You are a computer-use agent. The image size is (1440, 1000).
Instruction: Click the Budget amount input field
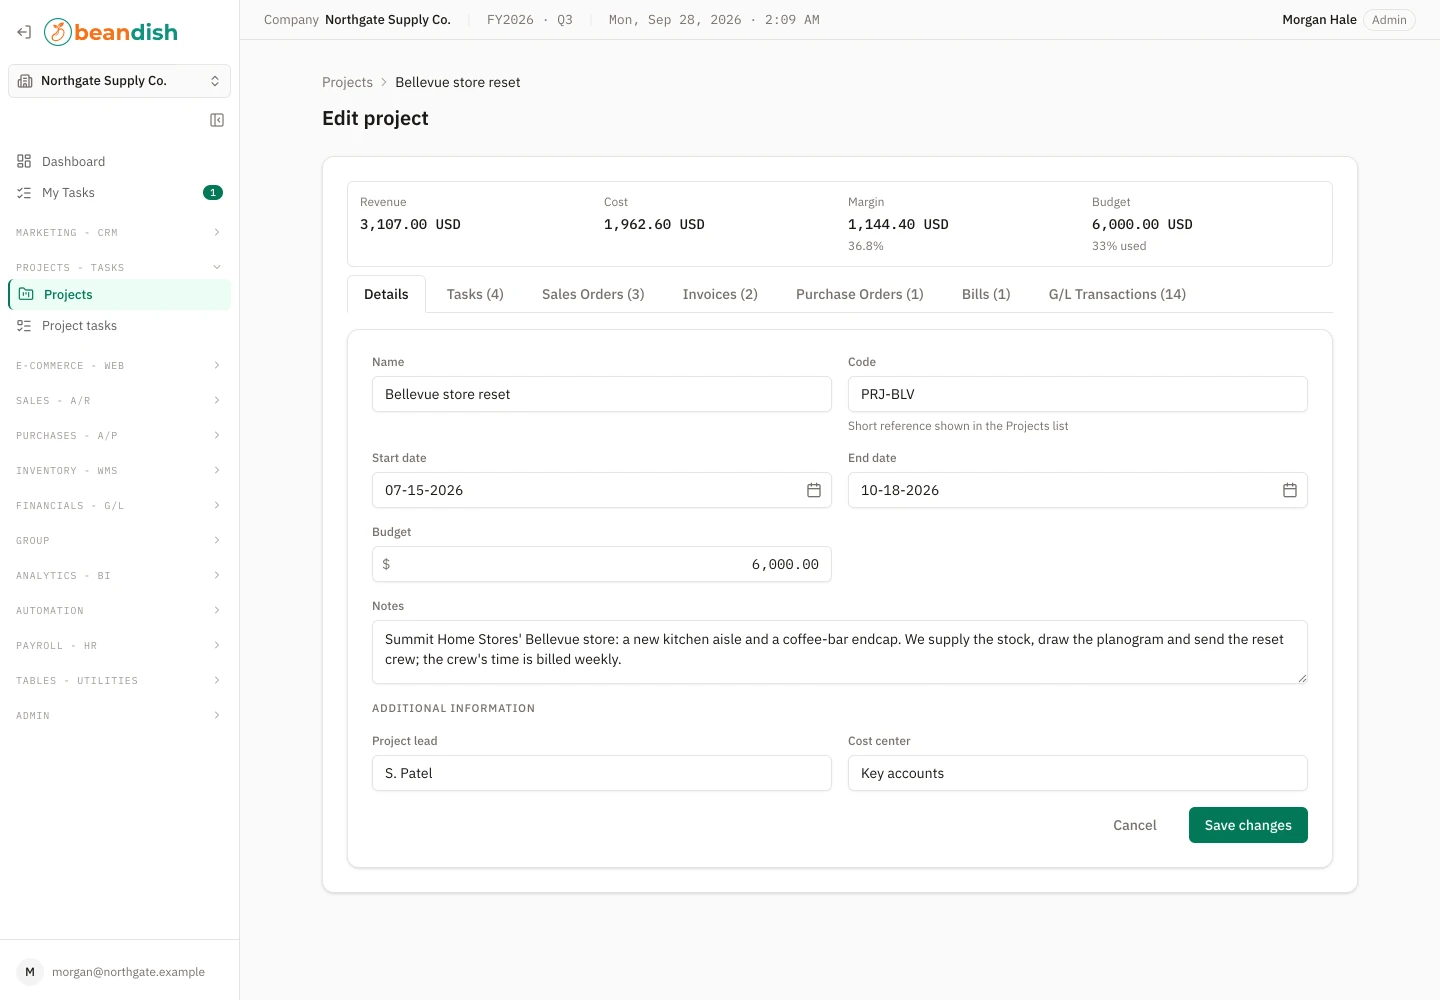[602, 564]
